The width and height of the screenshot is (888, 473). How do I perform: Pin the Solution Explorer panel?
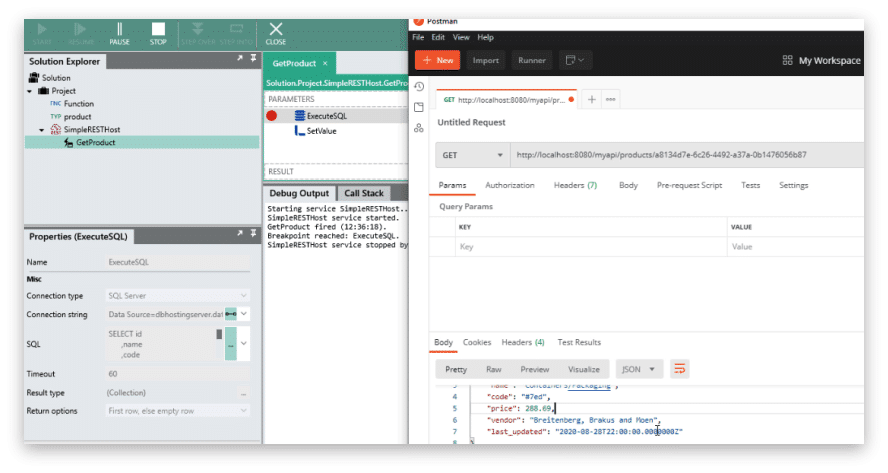(253, 58)
